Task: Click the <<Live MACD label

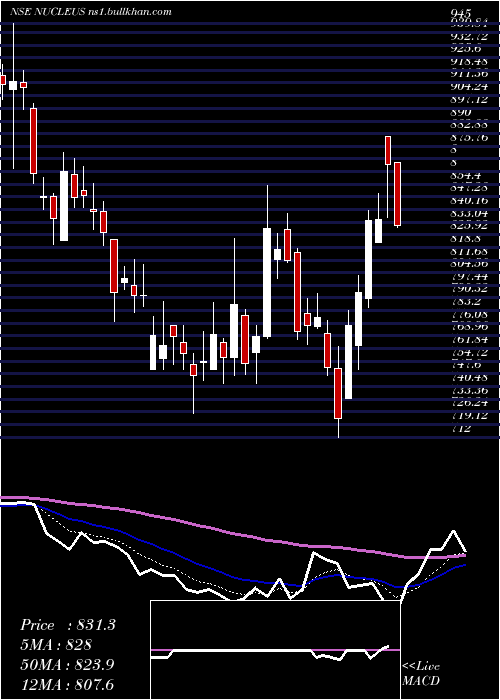Action: click(x=421, y=674)
